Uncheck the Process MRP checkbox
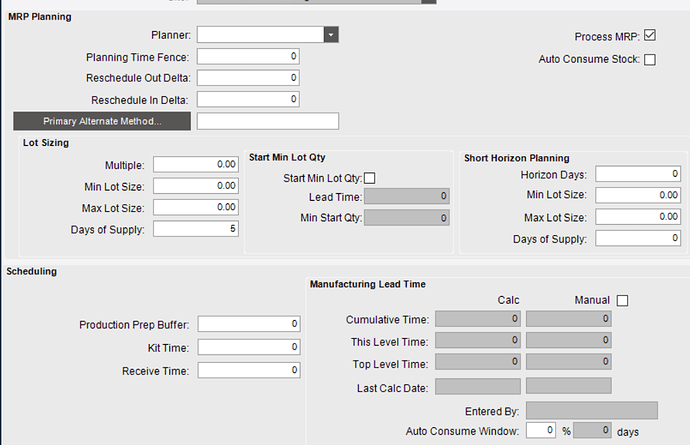 click(x=650, y=35)
